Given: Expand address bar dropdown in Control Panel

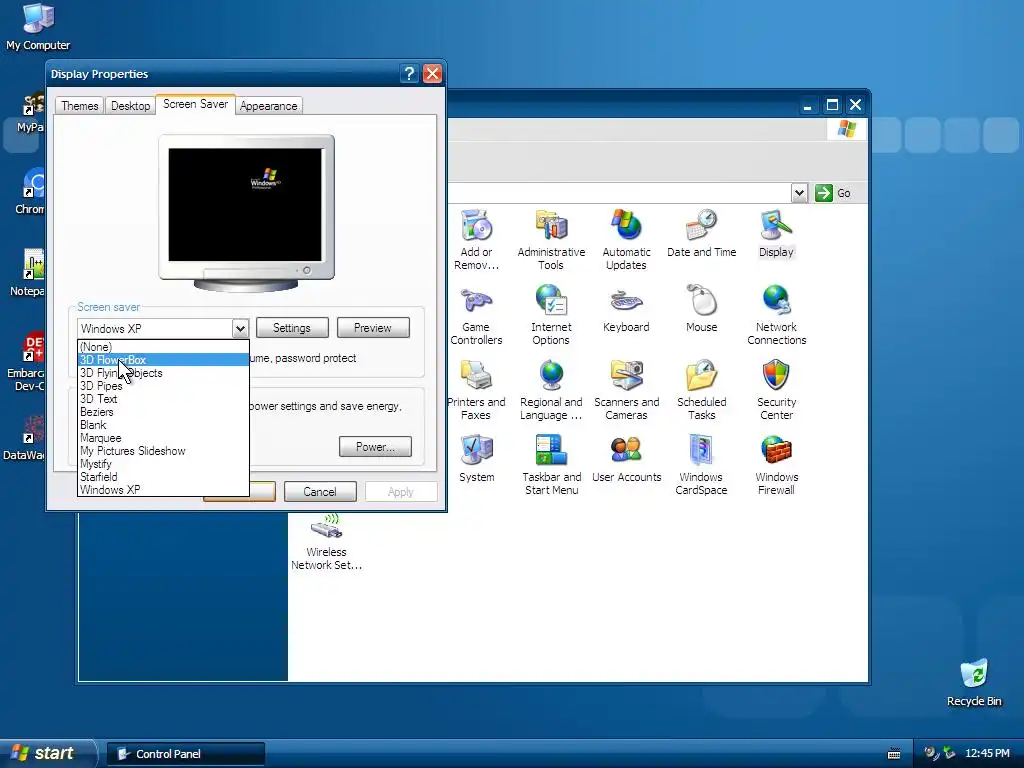Looking at the screenshot, I should click(799, 193).
